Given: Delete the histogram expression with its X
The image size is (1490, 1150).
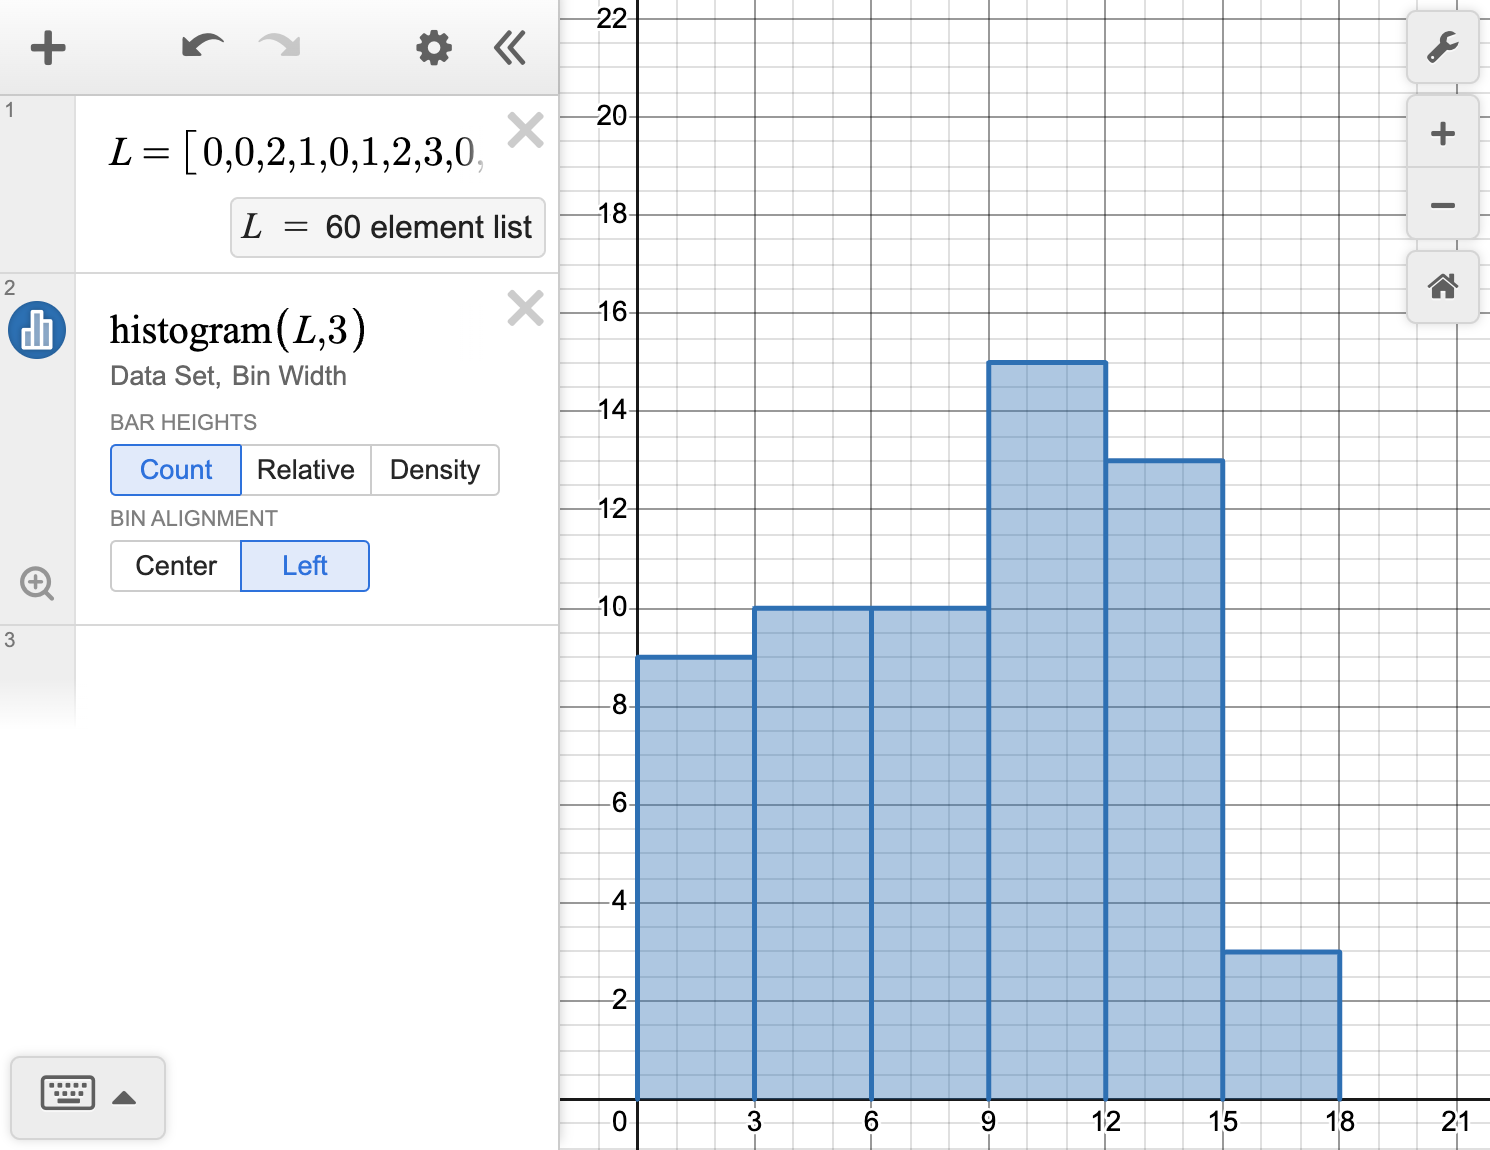Looking at the screenshot, I should coord(526,308).
